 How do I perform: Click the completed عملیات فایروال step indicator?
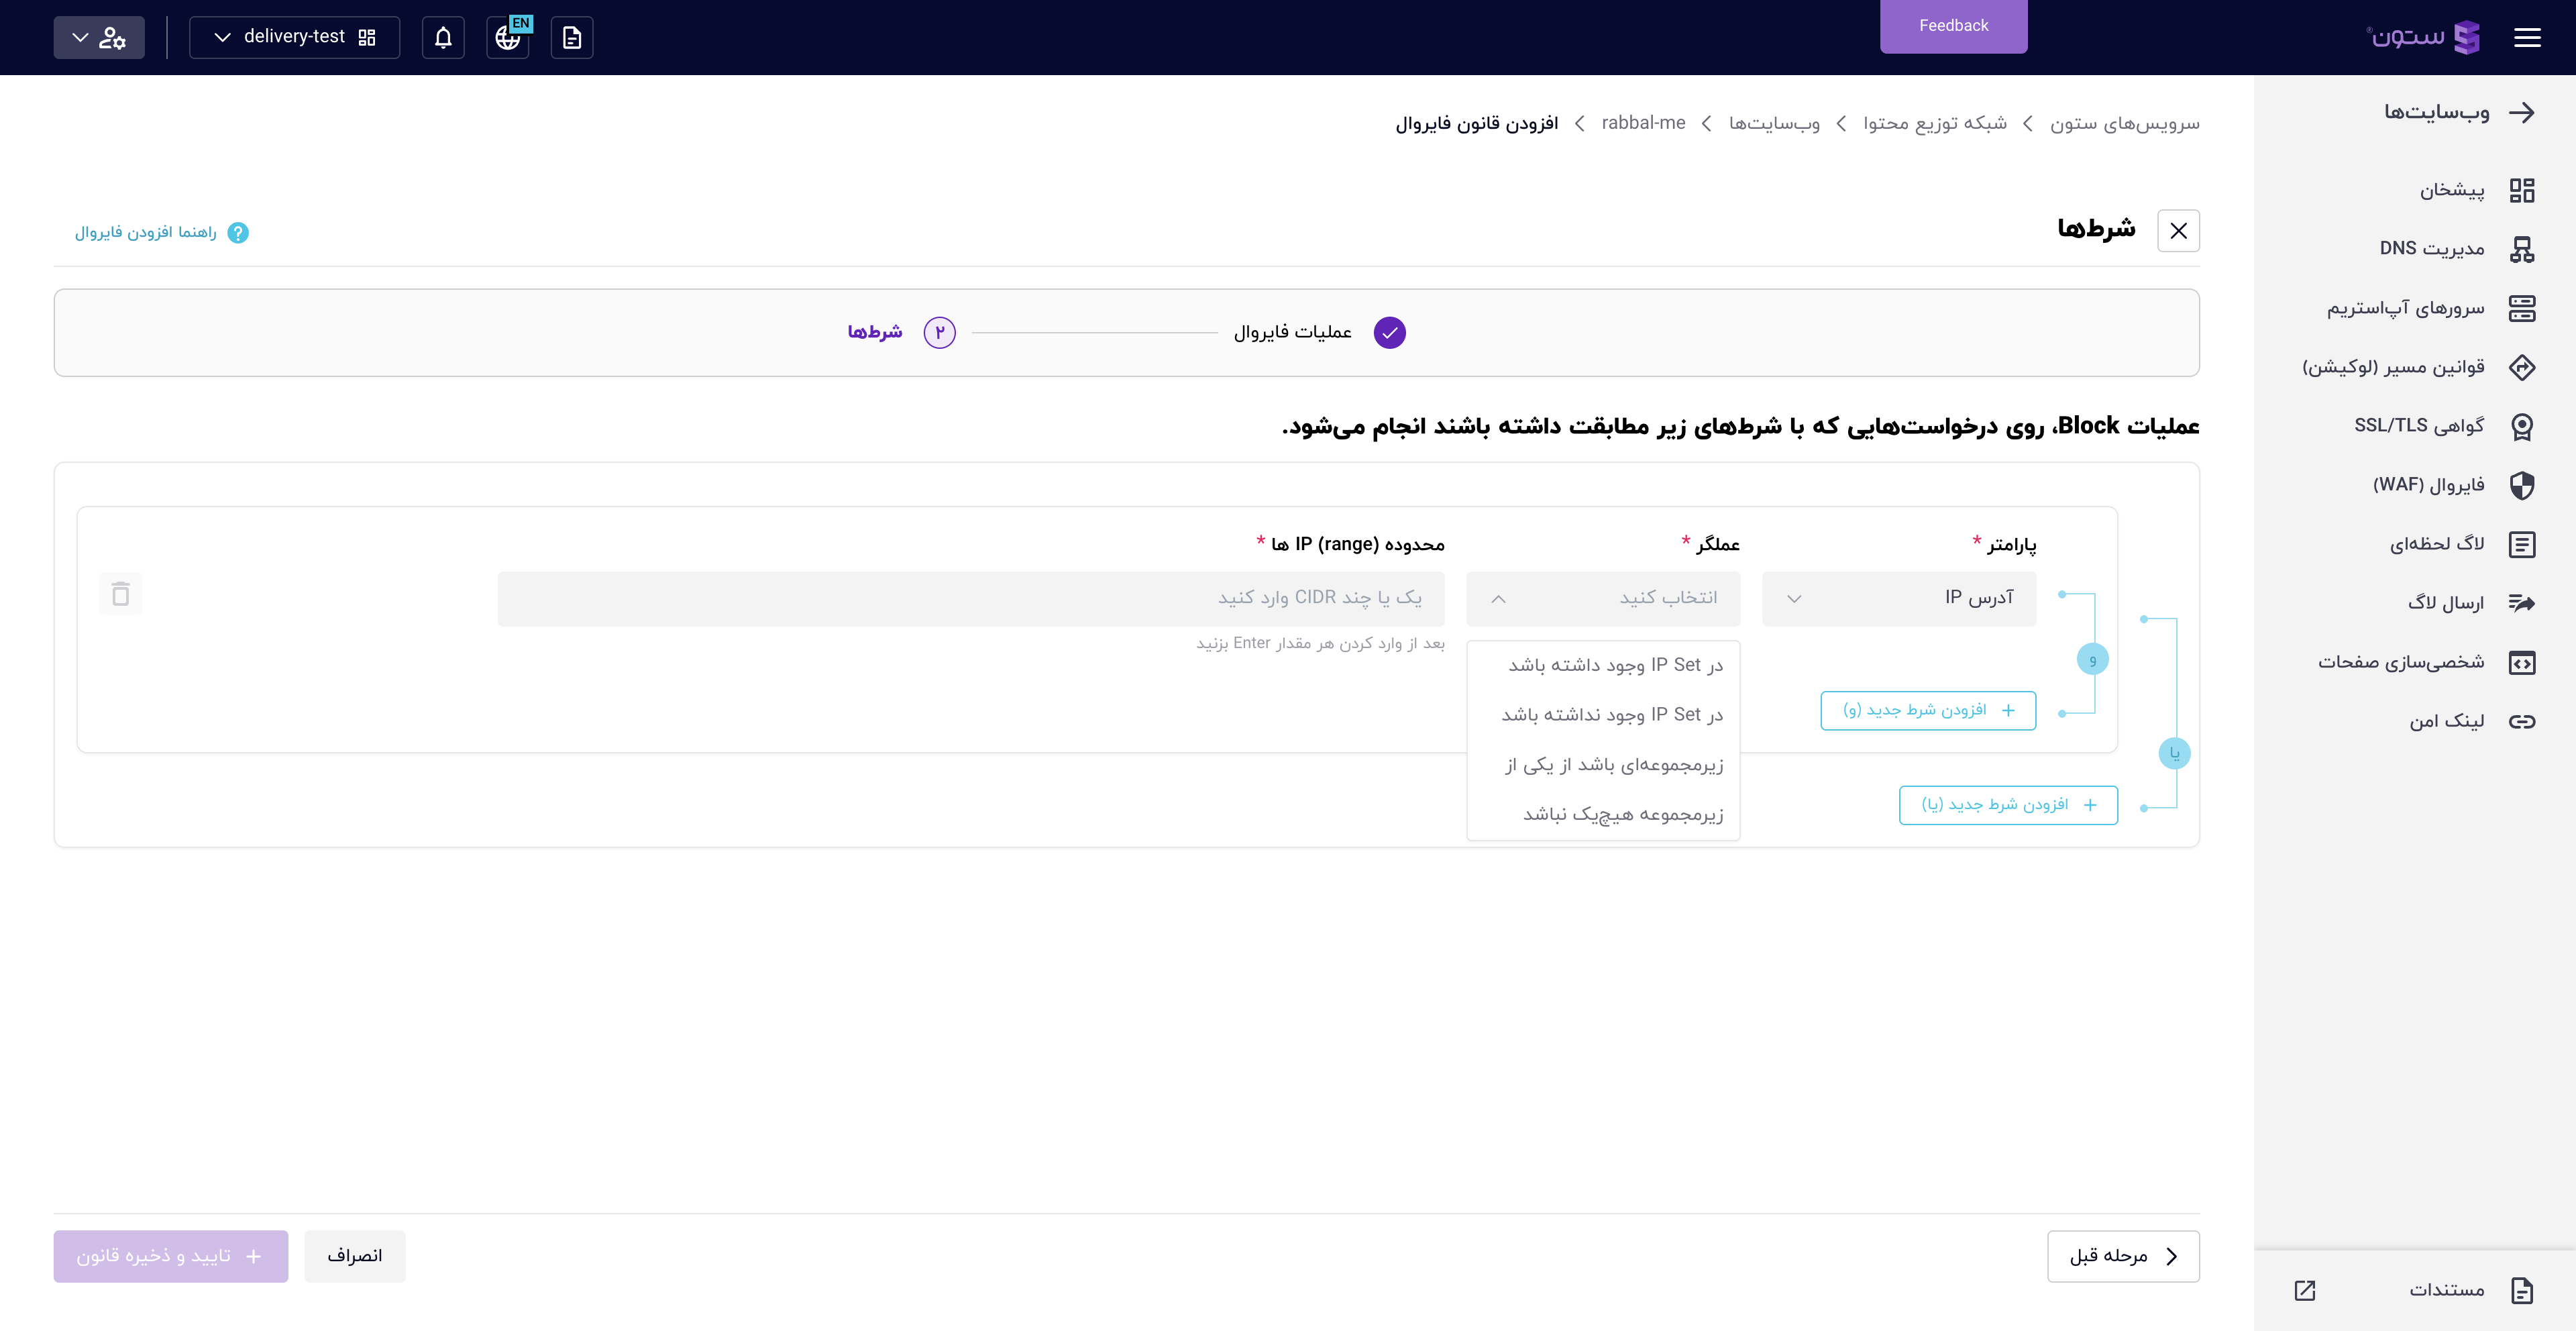pos(1389,332)
